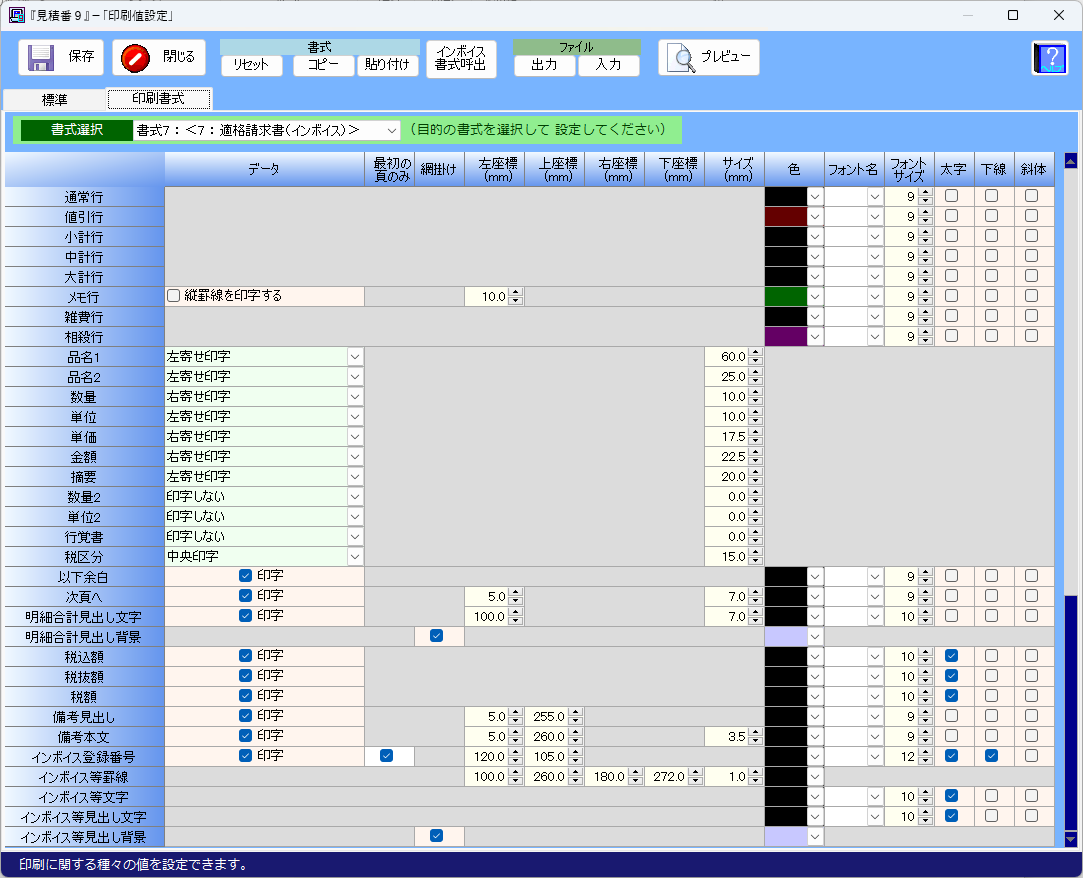
Task: Toggle 最初の頁のみ checkbox for インボイス登録番号
Action: pyautogui.click(x=387, y=756)
